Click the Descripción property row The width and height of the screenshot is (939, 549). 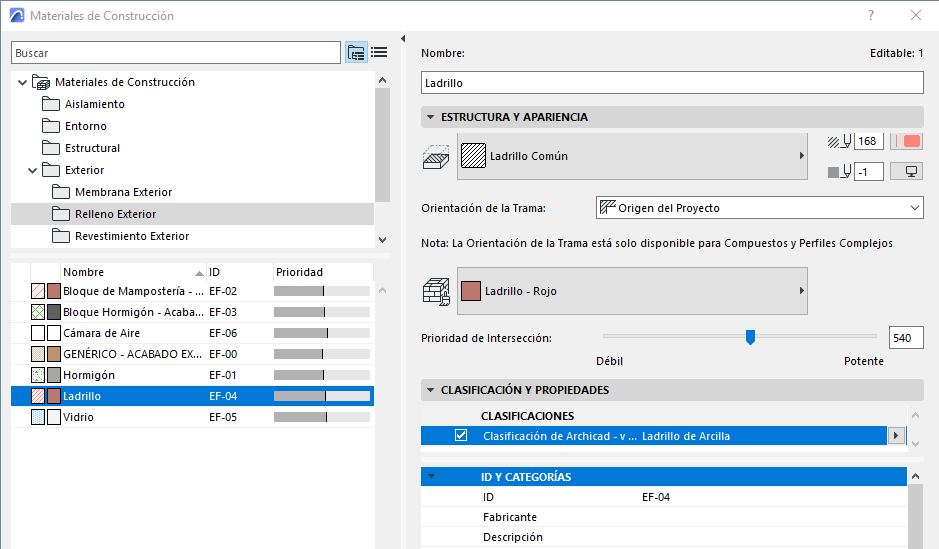point(664,537)
